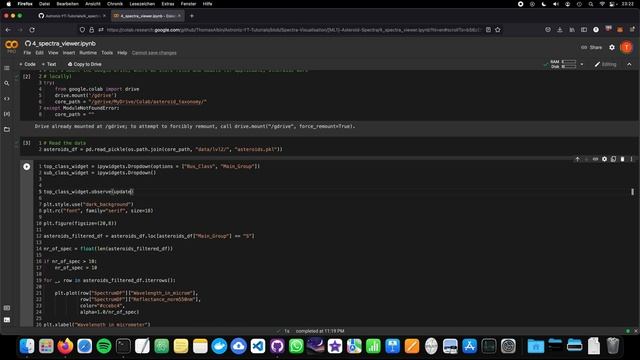Open the Edit menu in Colab
The height and width of the screenshot is (360, 640).
click(x=39, y=53)
